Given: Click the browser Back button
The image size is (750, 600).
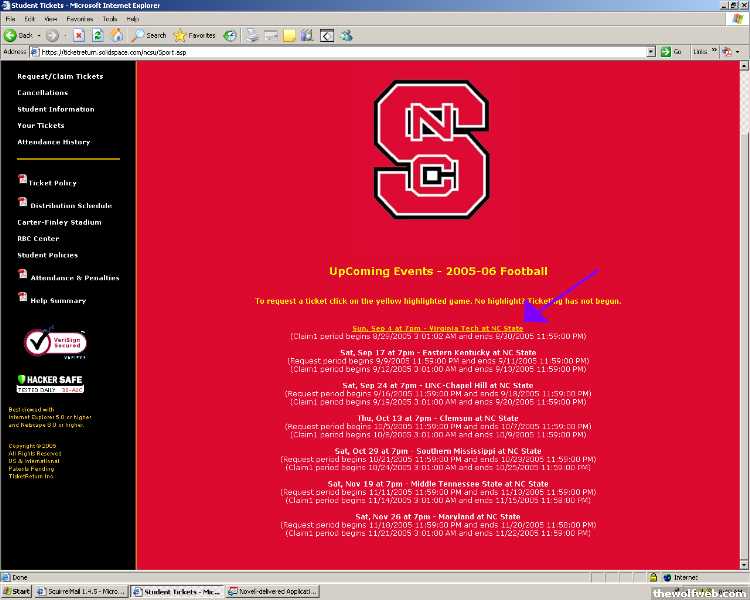Looking at the screenshot, I should coord(18,35).
